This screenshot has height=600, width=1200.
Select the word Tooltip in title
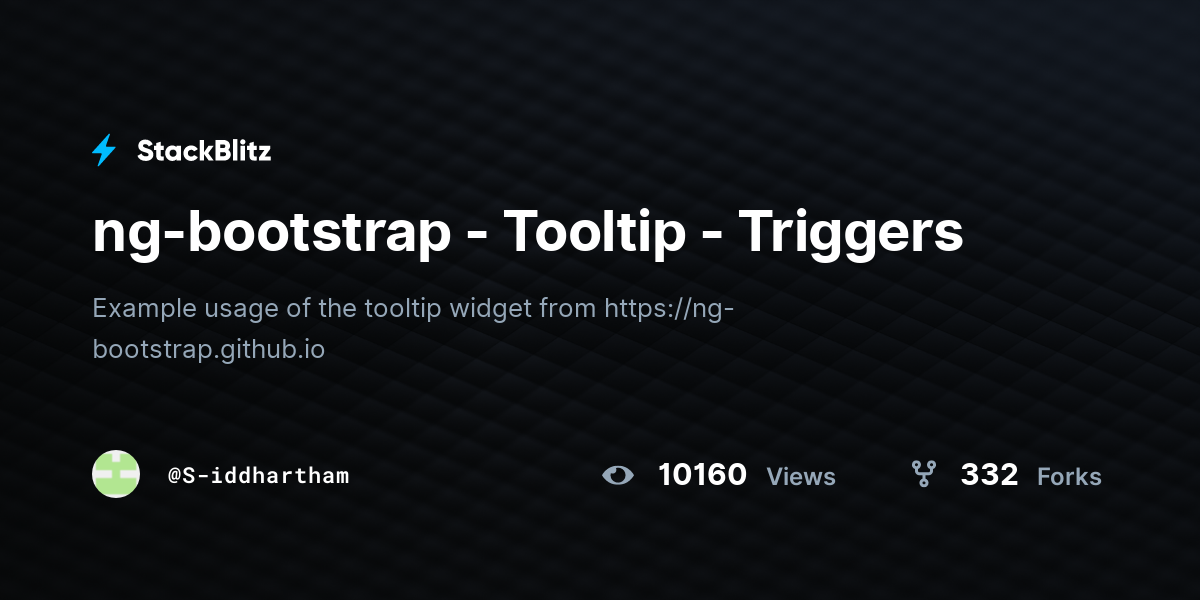coord(594,233)
